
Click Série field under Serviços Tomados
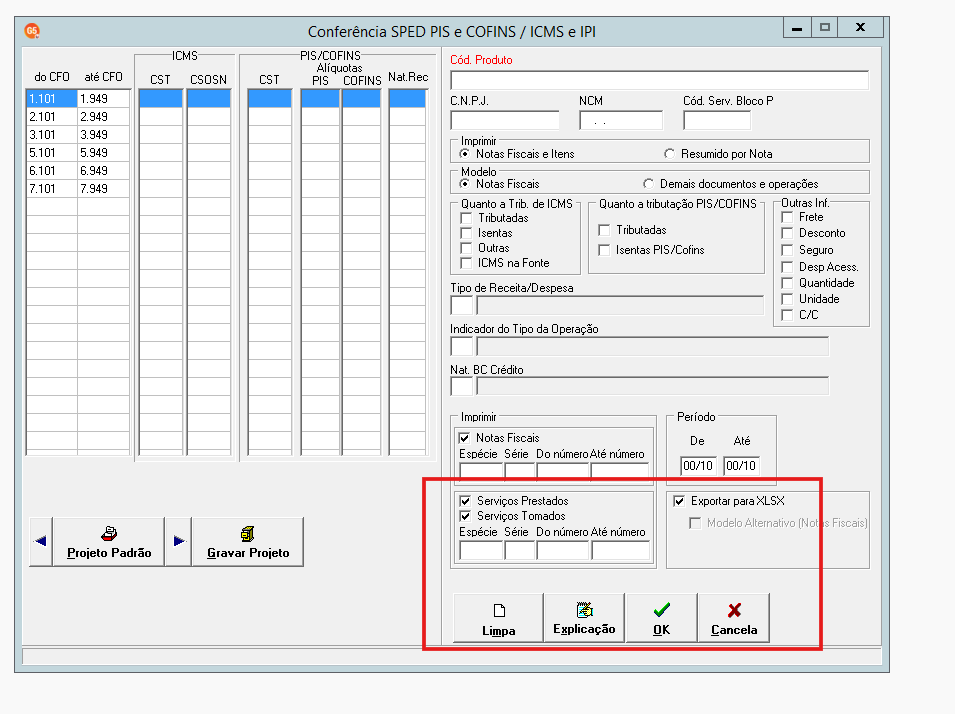click(520, 550)
